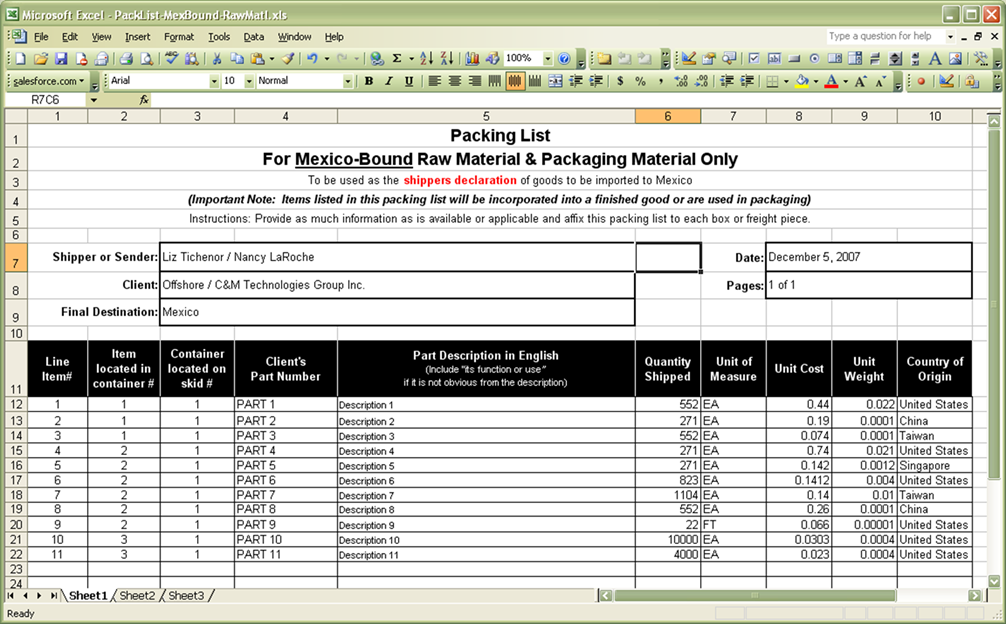The width and height of the screenshot is (1006, 624).
Task: Run the ABC spelling check
Action: [171, 59]
